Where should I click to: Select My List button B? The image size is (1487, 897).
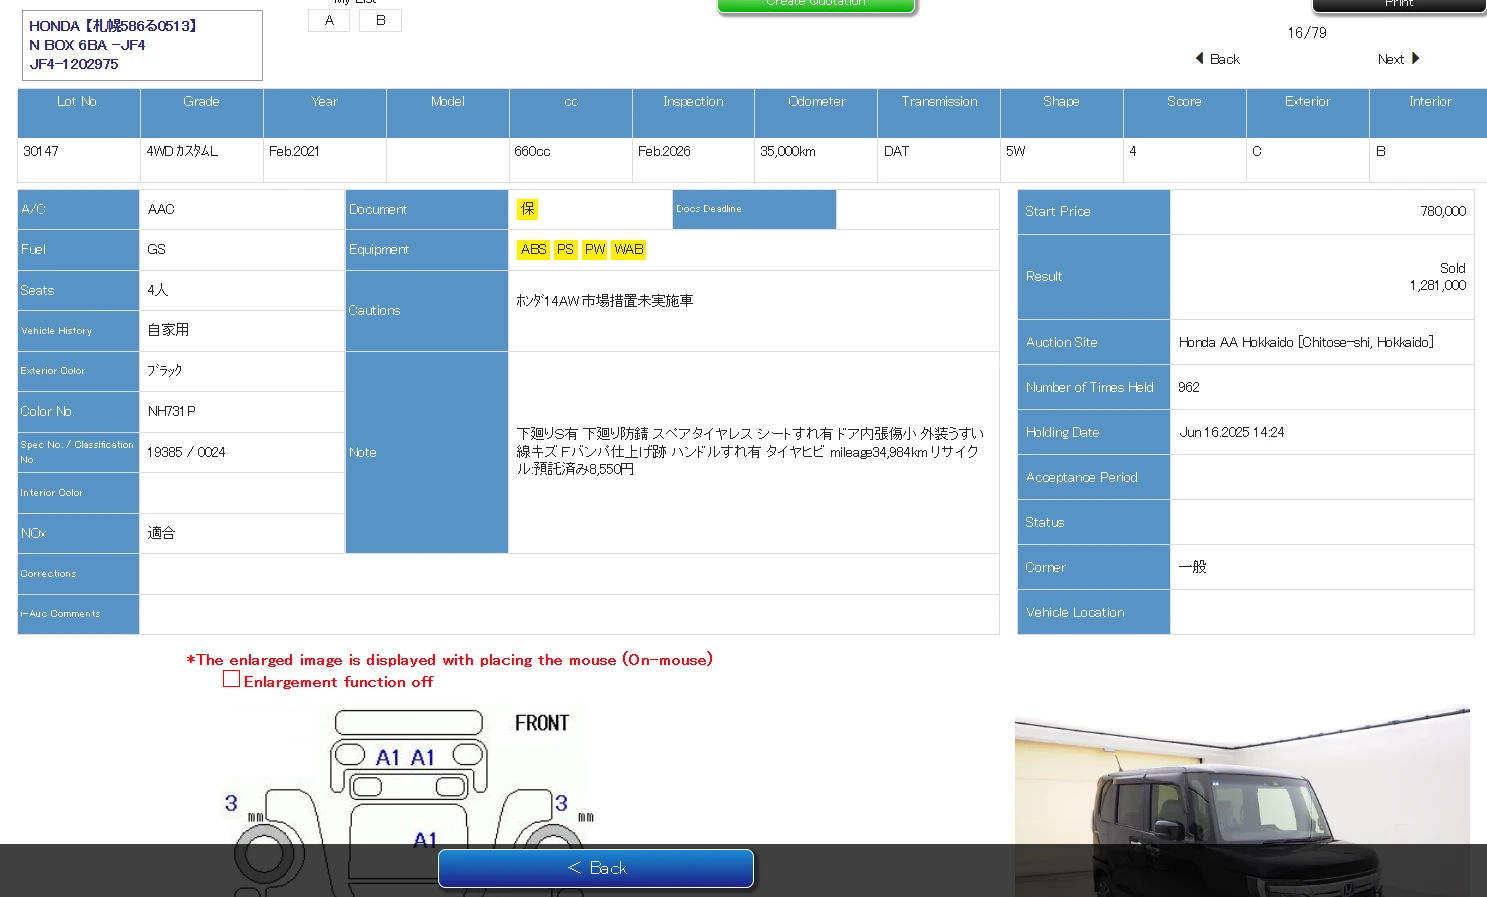pos(381,21)
